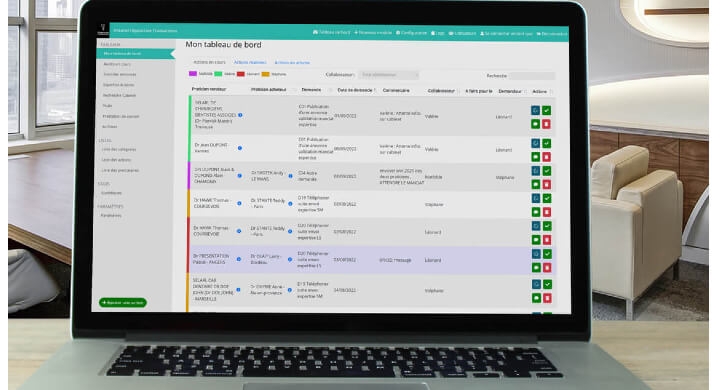Delete the Drs DUPONT CHAMONIX row

click(546, 184)
